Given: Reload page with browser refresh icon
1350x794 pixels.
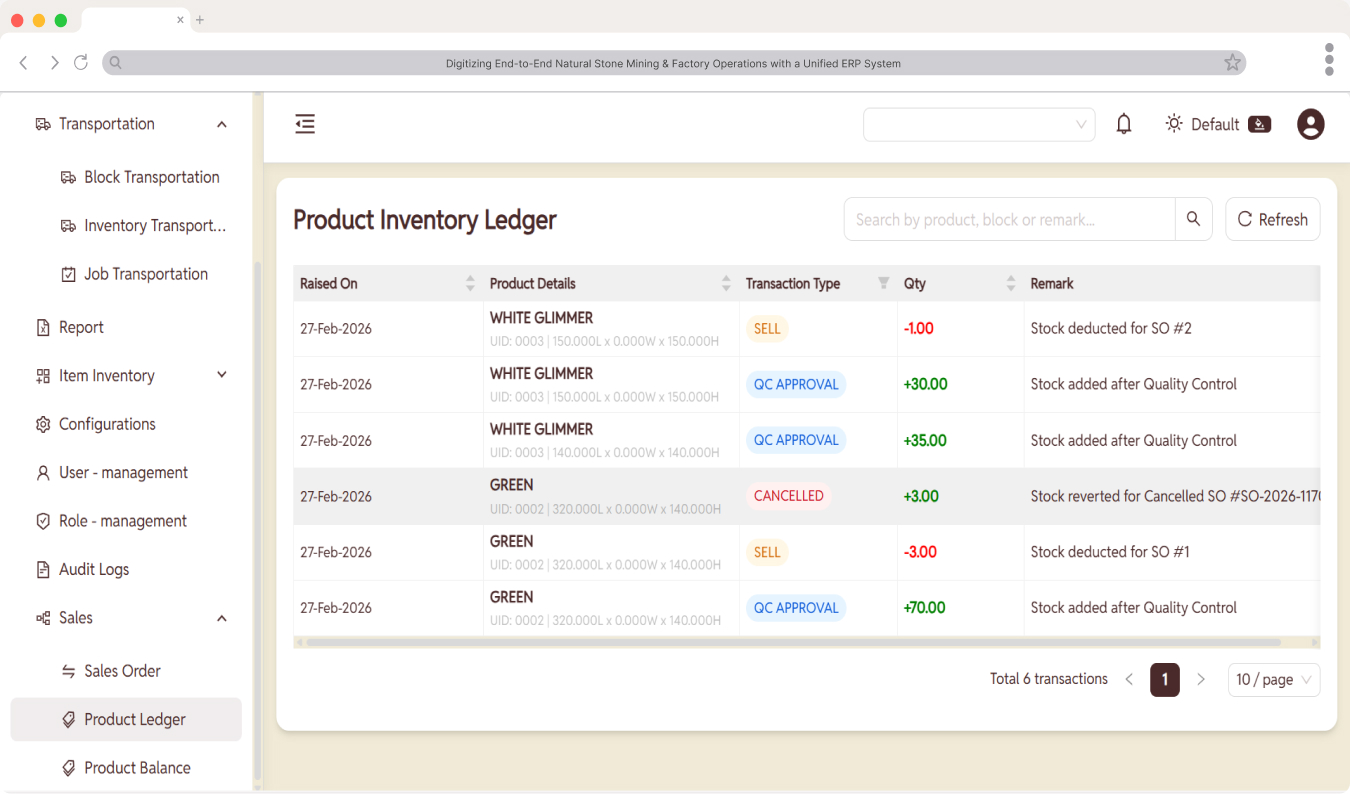Looking at the screenshot, I should [x=81, y=63].
